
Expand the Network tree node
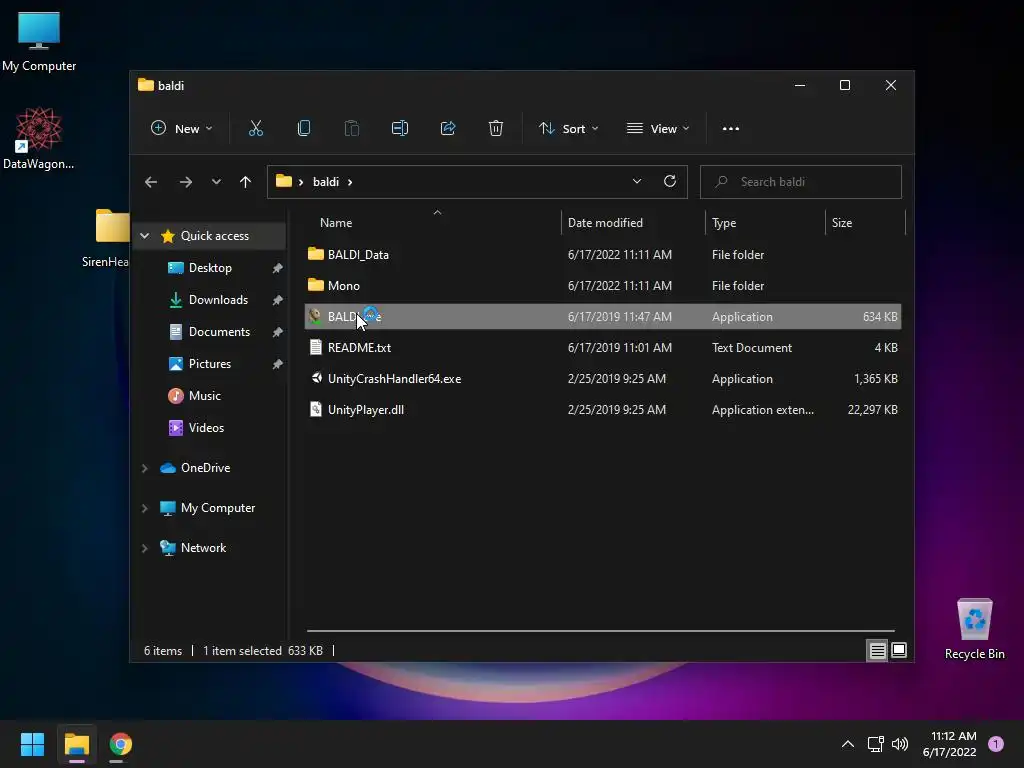(x=145, y=548)
